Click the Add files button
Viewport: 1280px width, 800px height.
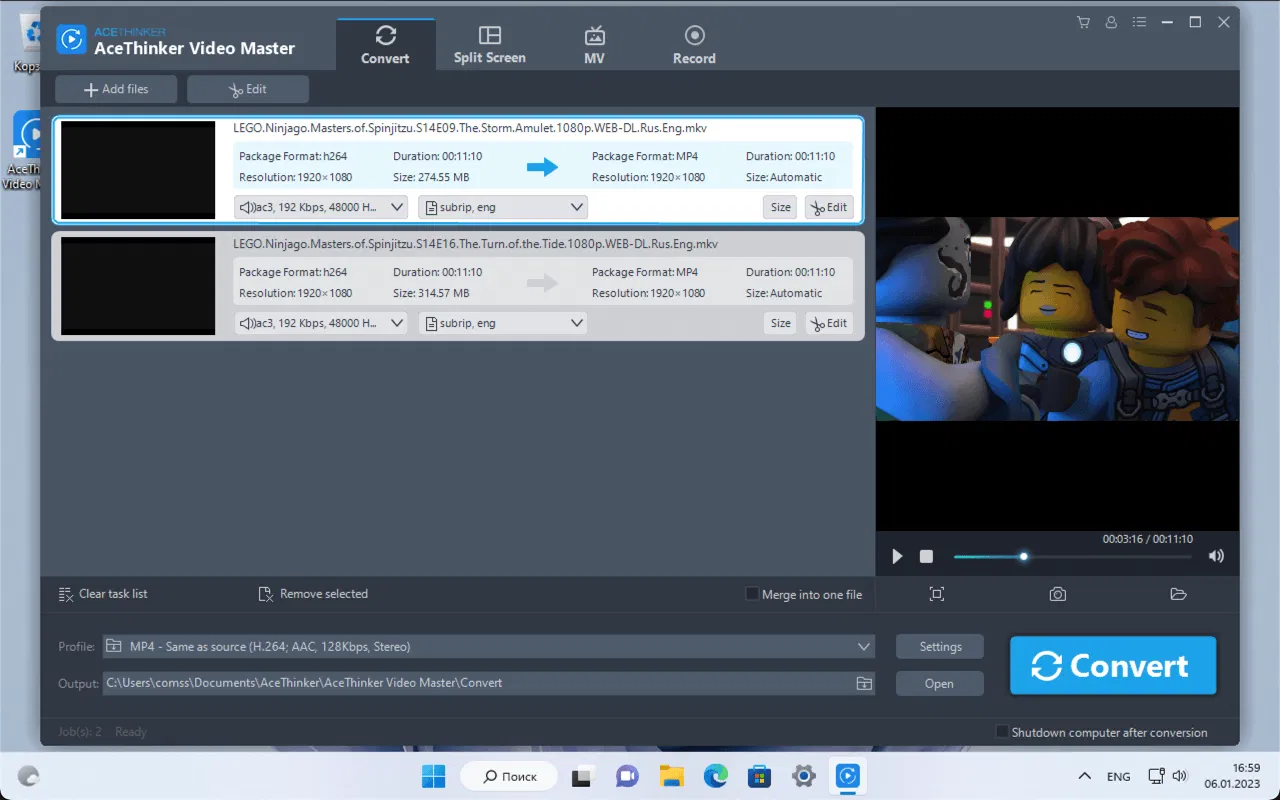(x=116, y=89)
